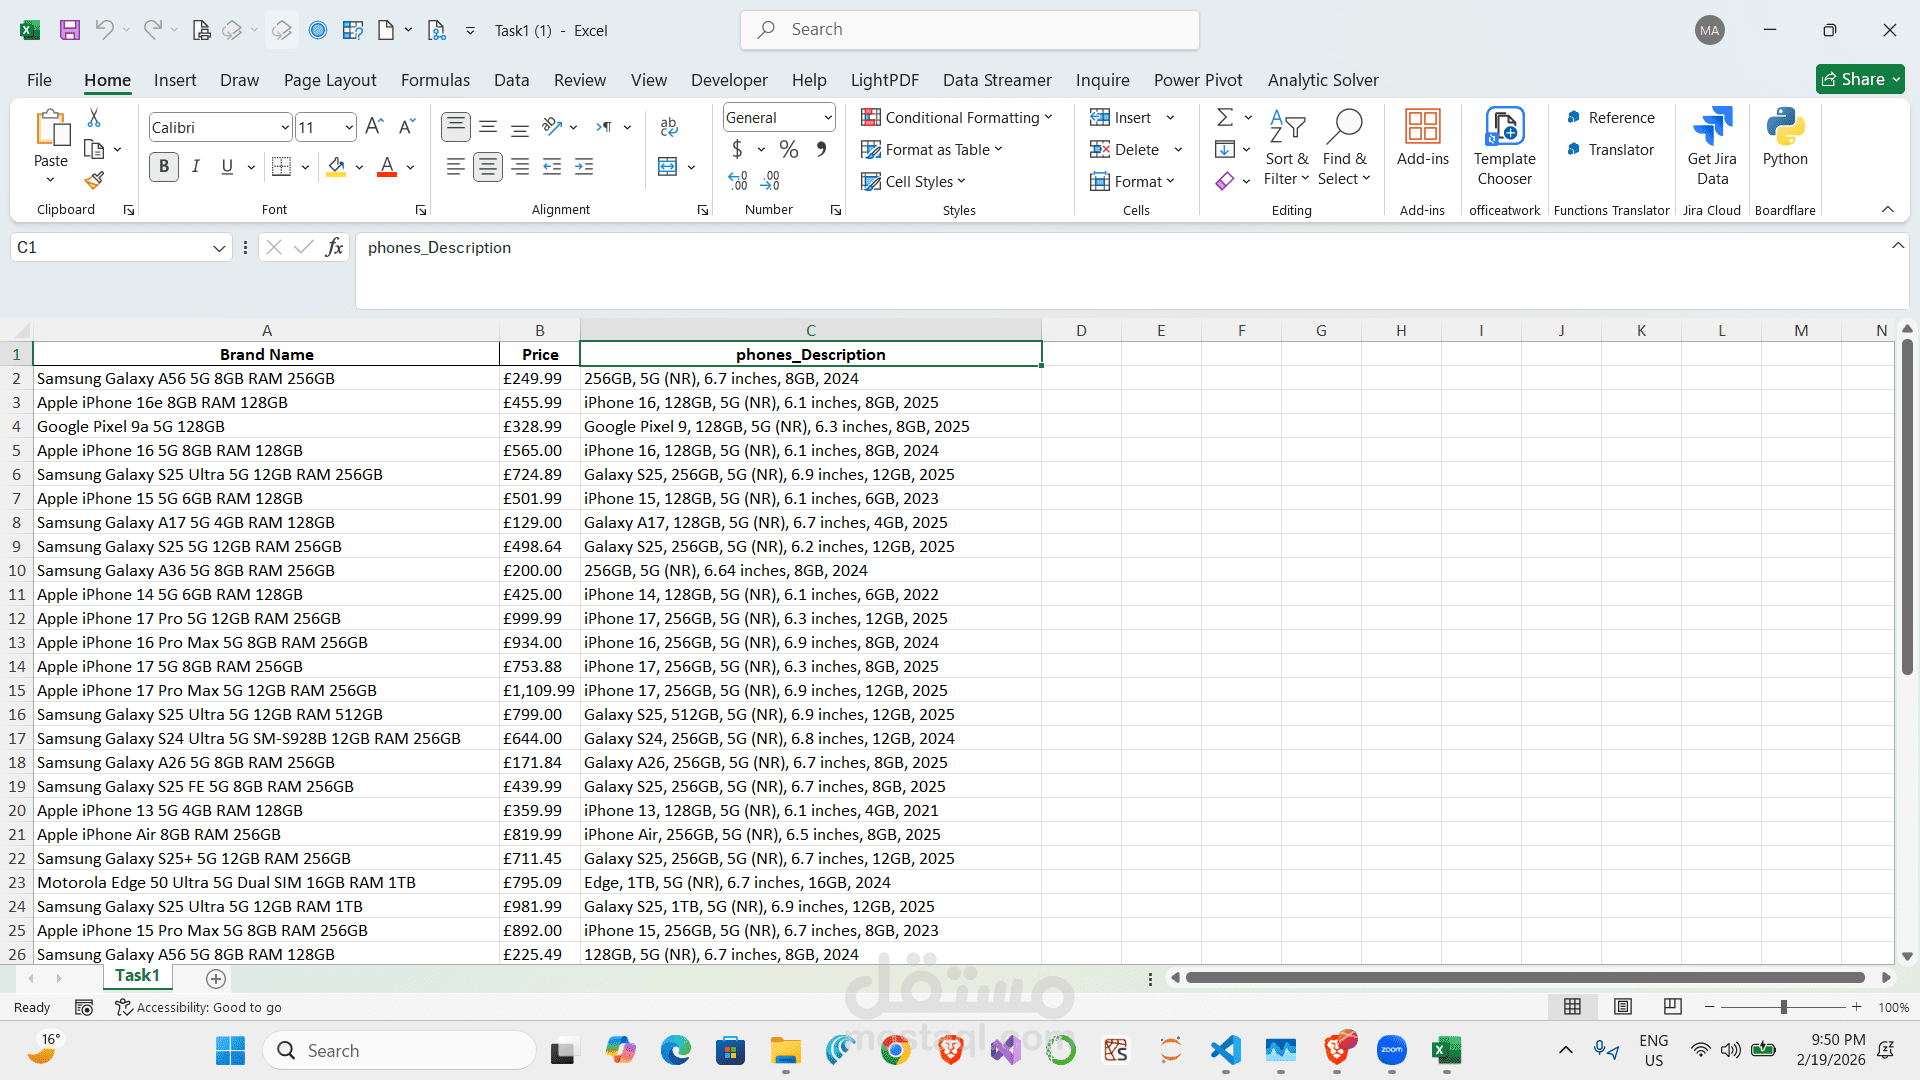The width and height of the screenshot is (1920, 1080).
Task: Click the AutoSum sigma icon
Action: point(1224,118)
